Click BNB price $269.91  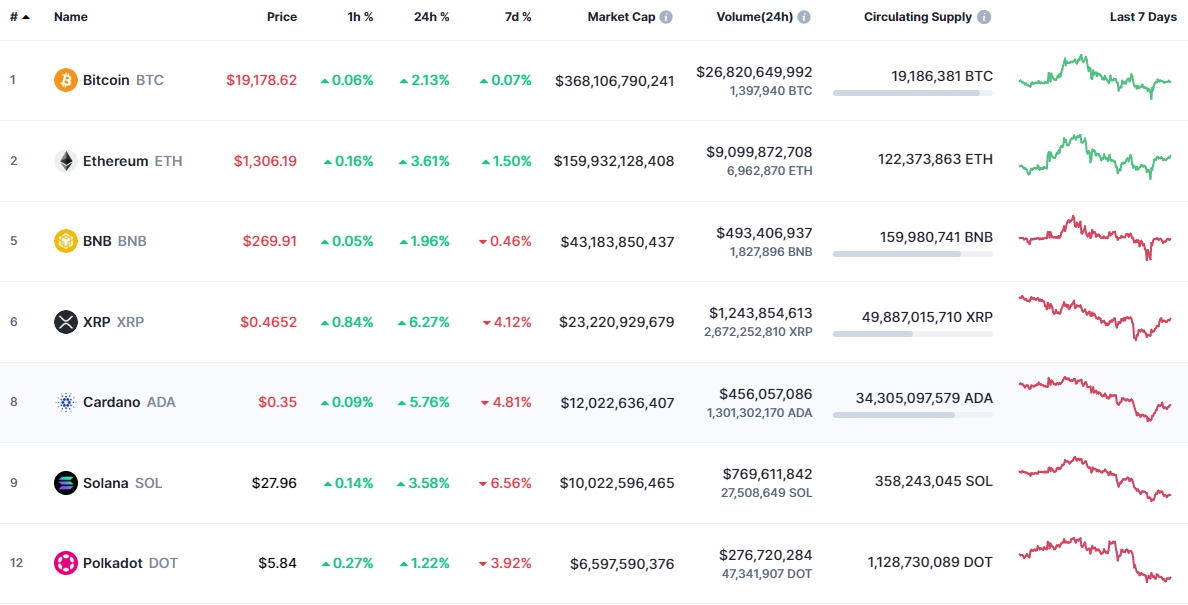pyautogui.click(x=270, y=241)
